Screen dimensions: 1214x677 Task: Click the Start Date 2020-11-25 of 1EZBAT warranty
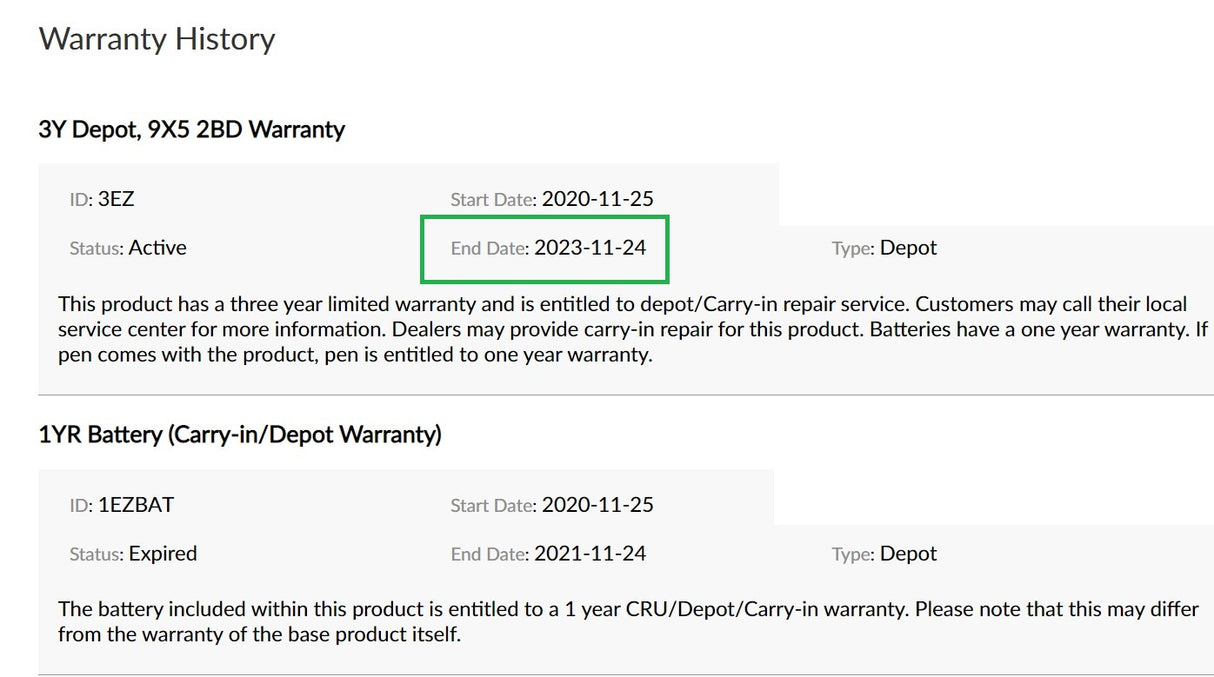coord(598,505)
